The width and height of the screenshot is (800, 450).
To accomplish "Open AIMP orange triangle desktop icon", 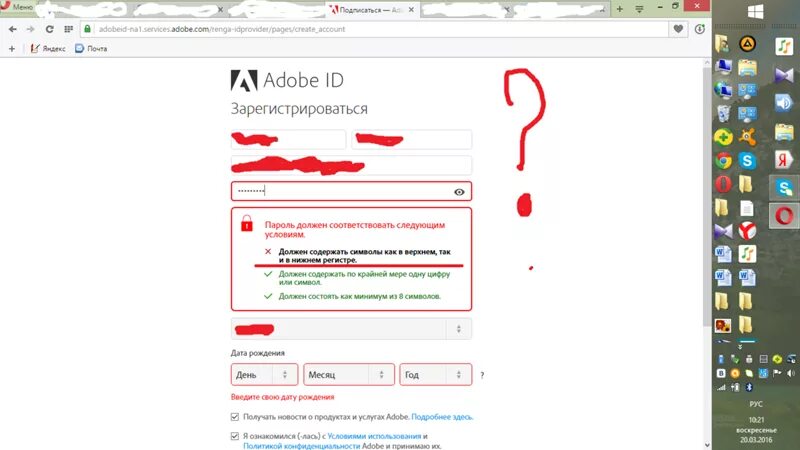I will [x=747, y=44].
